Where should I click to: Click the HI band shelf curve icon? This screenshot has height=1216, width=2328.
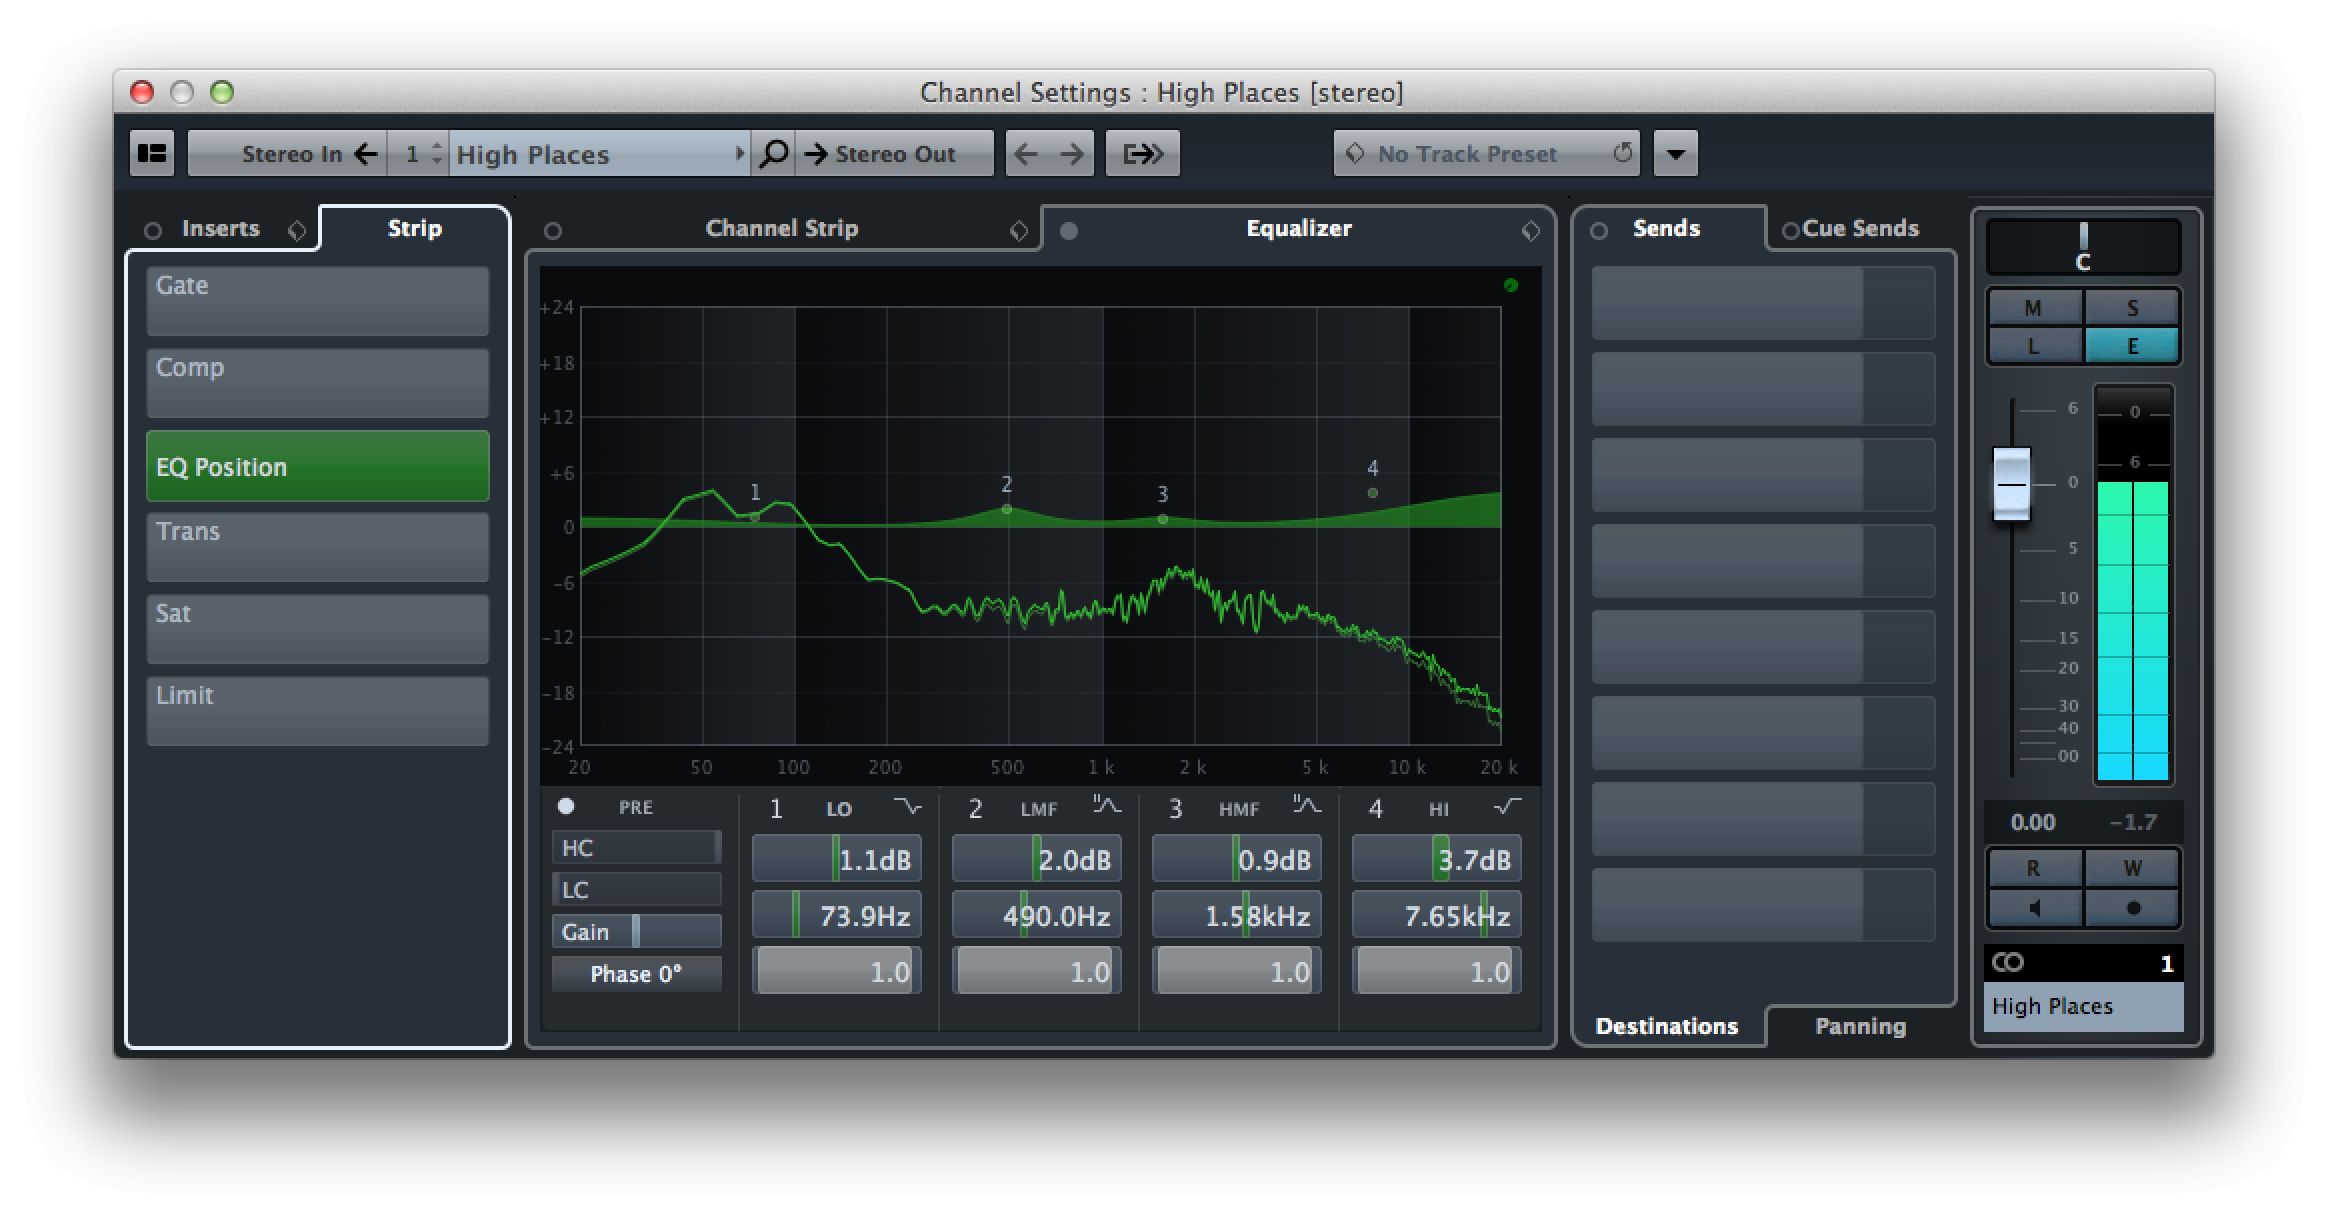coord(1515,805)
